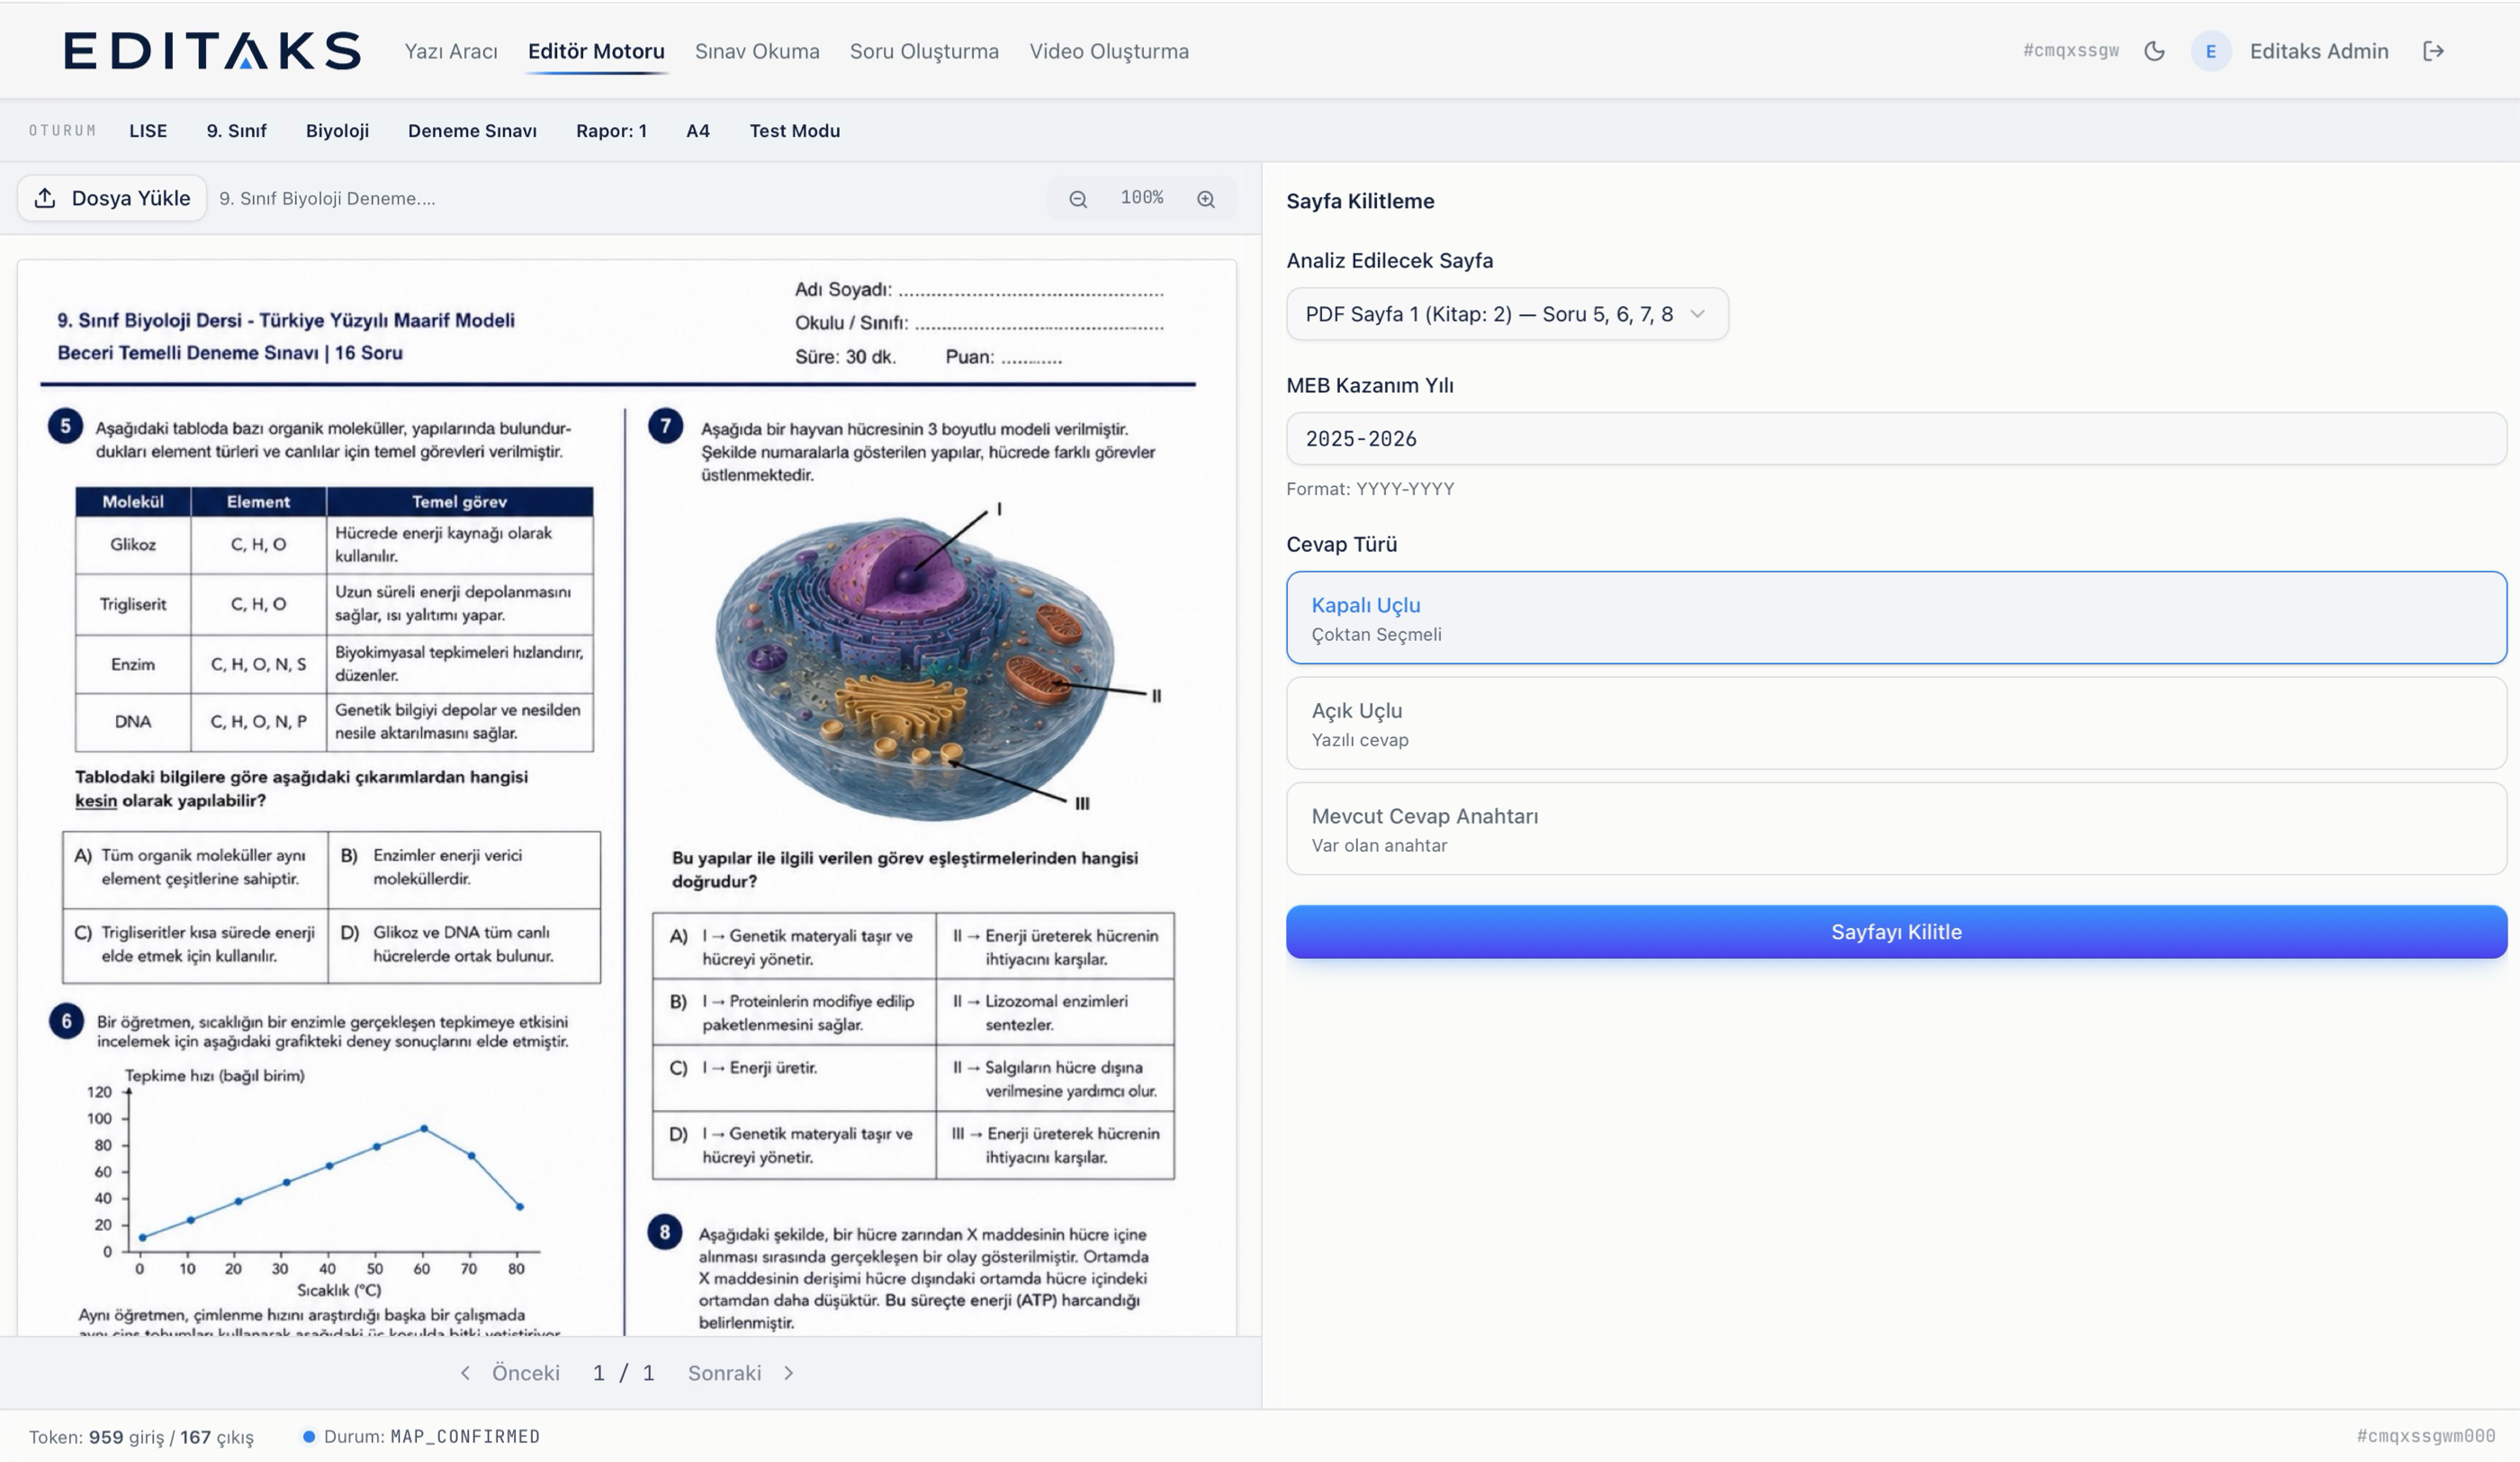Click the chevron arrow in the PDF Sayfa selector
This screenshot has height=1462, width=2520.
[x=1697, y=314]
